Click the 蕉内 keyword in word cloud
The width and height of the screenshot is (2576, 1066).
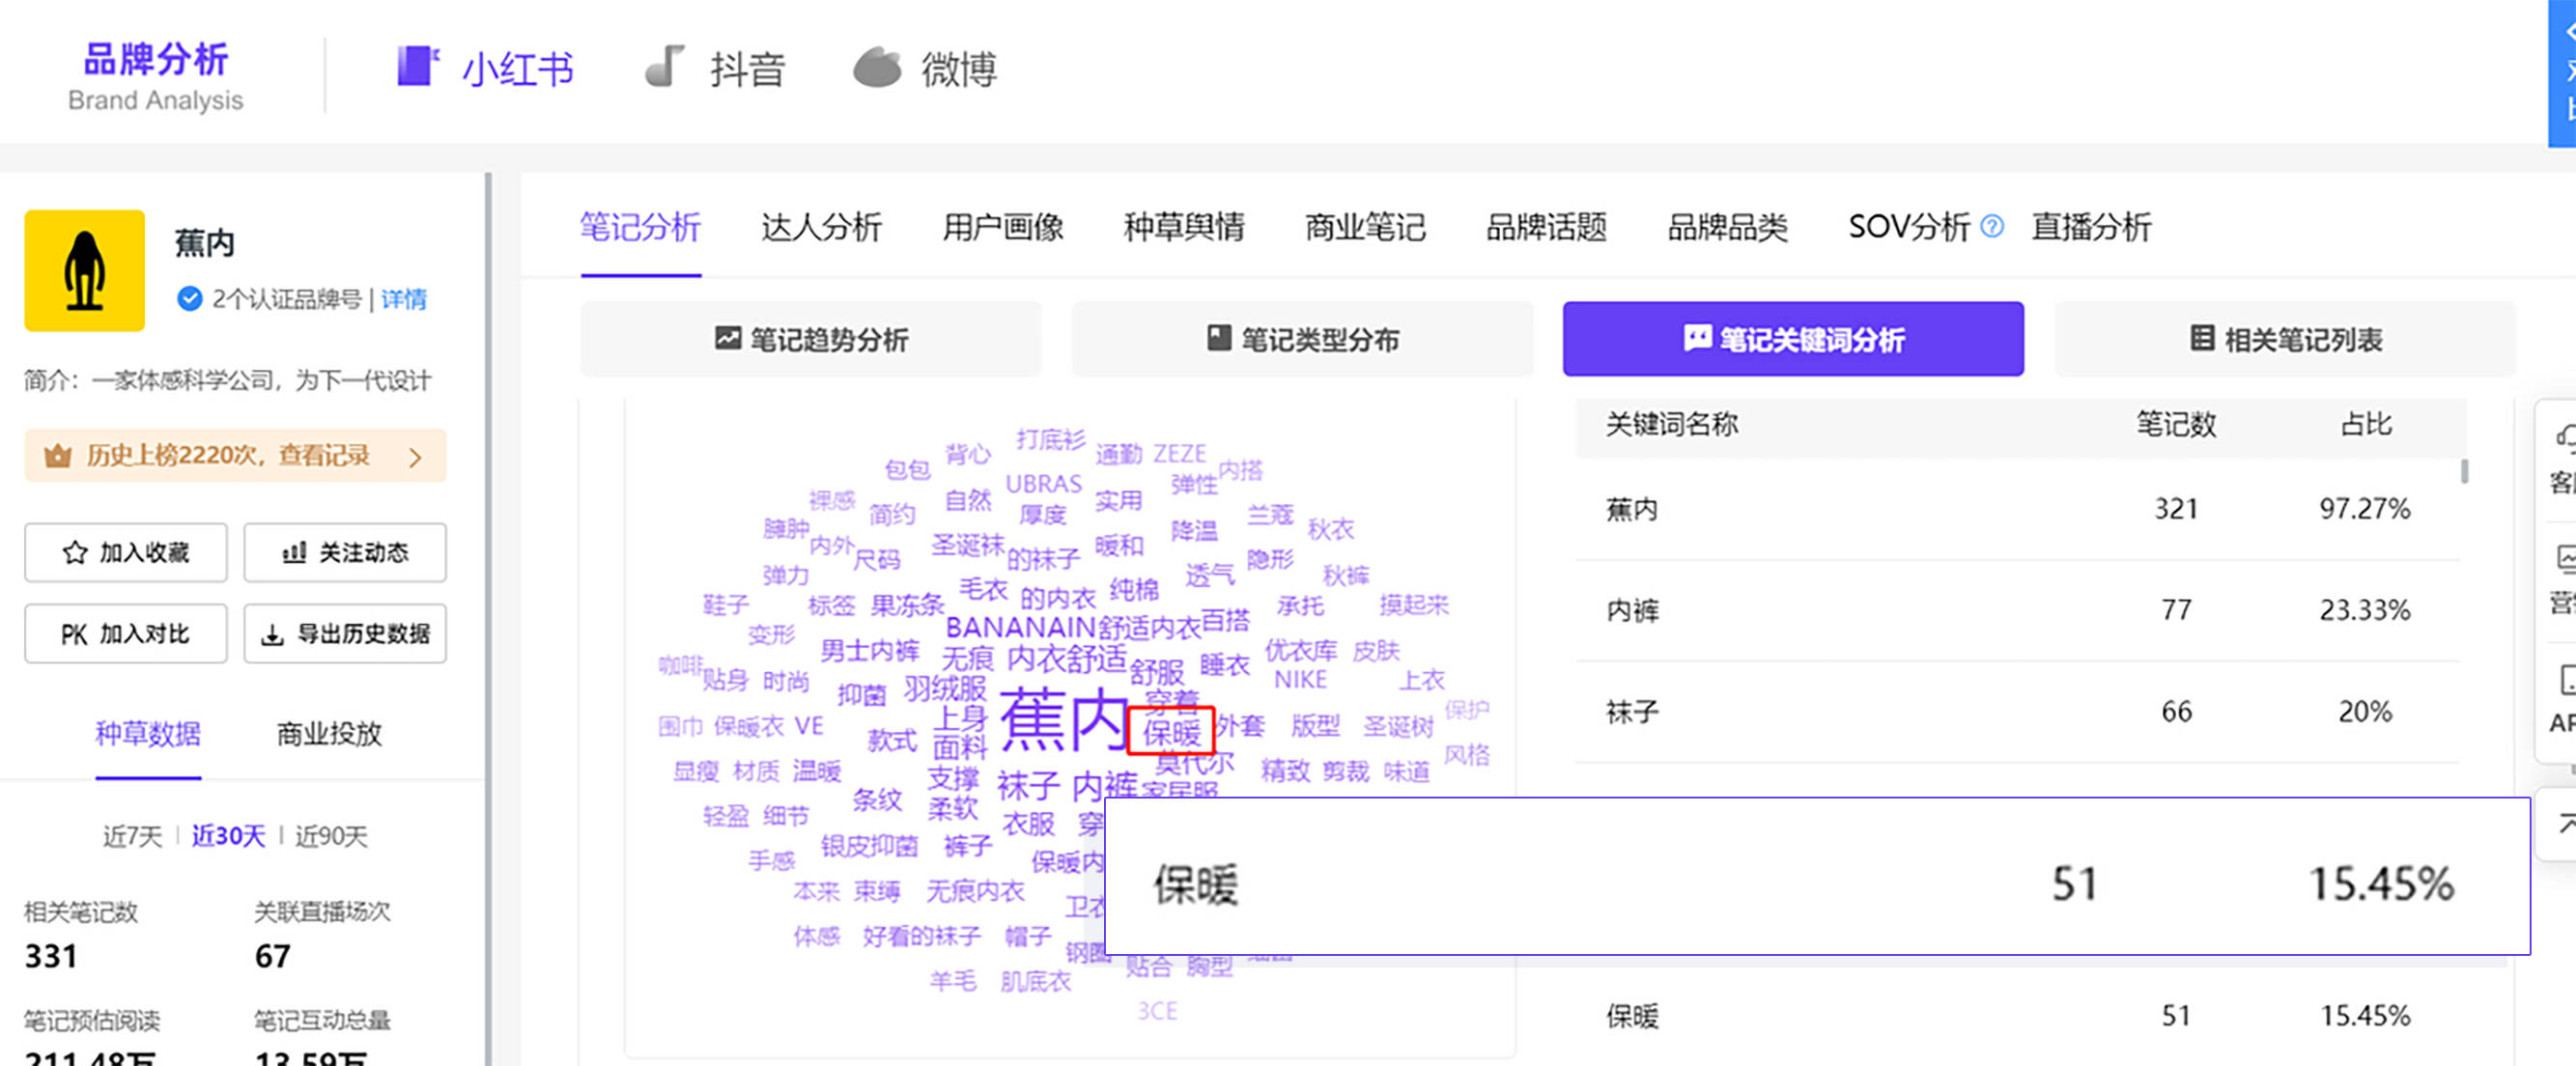pos(1062,719)
